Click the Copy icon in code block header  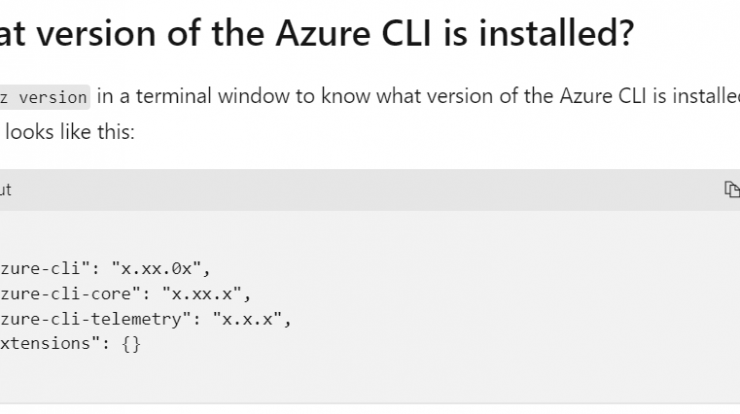click(732, 190)
